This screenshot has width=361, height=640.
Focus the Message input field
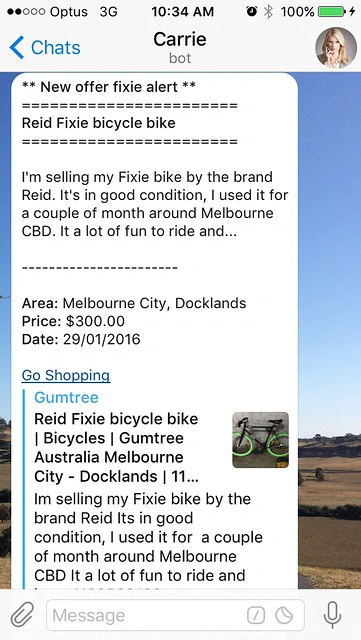tap(175, 615)
